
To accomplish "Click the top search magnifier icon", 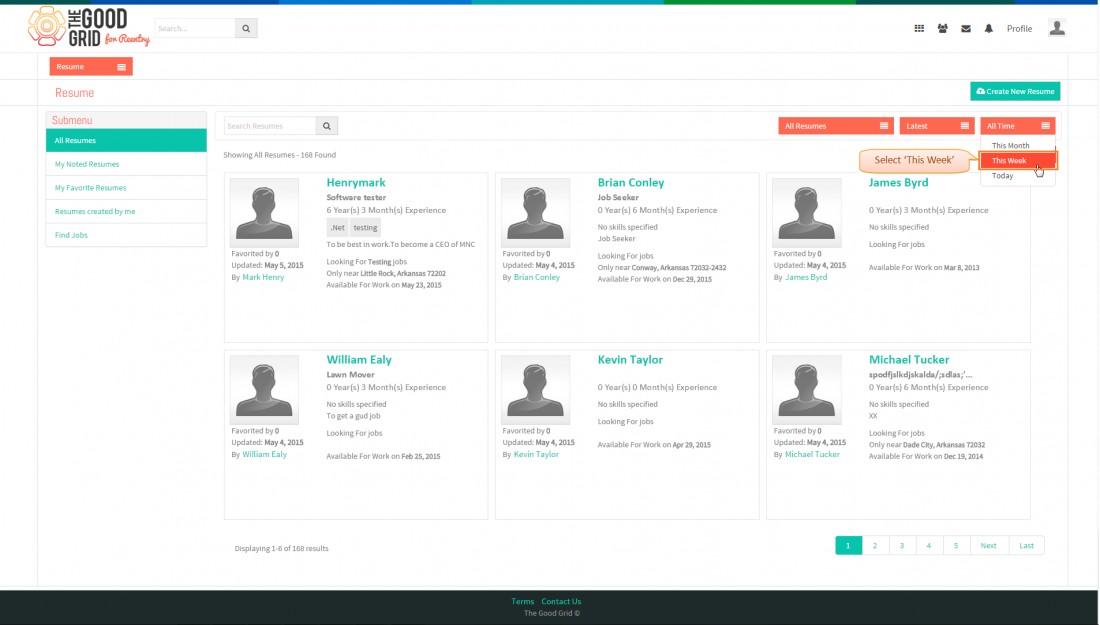I will tap(246, 29).
